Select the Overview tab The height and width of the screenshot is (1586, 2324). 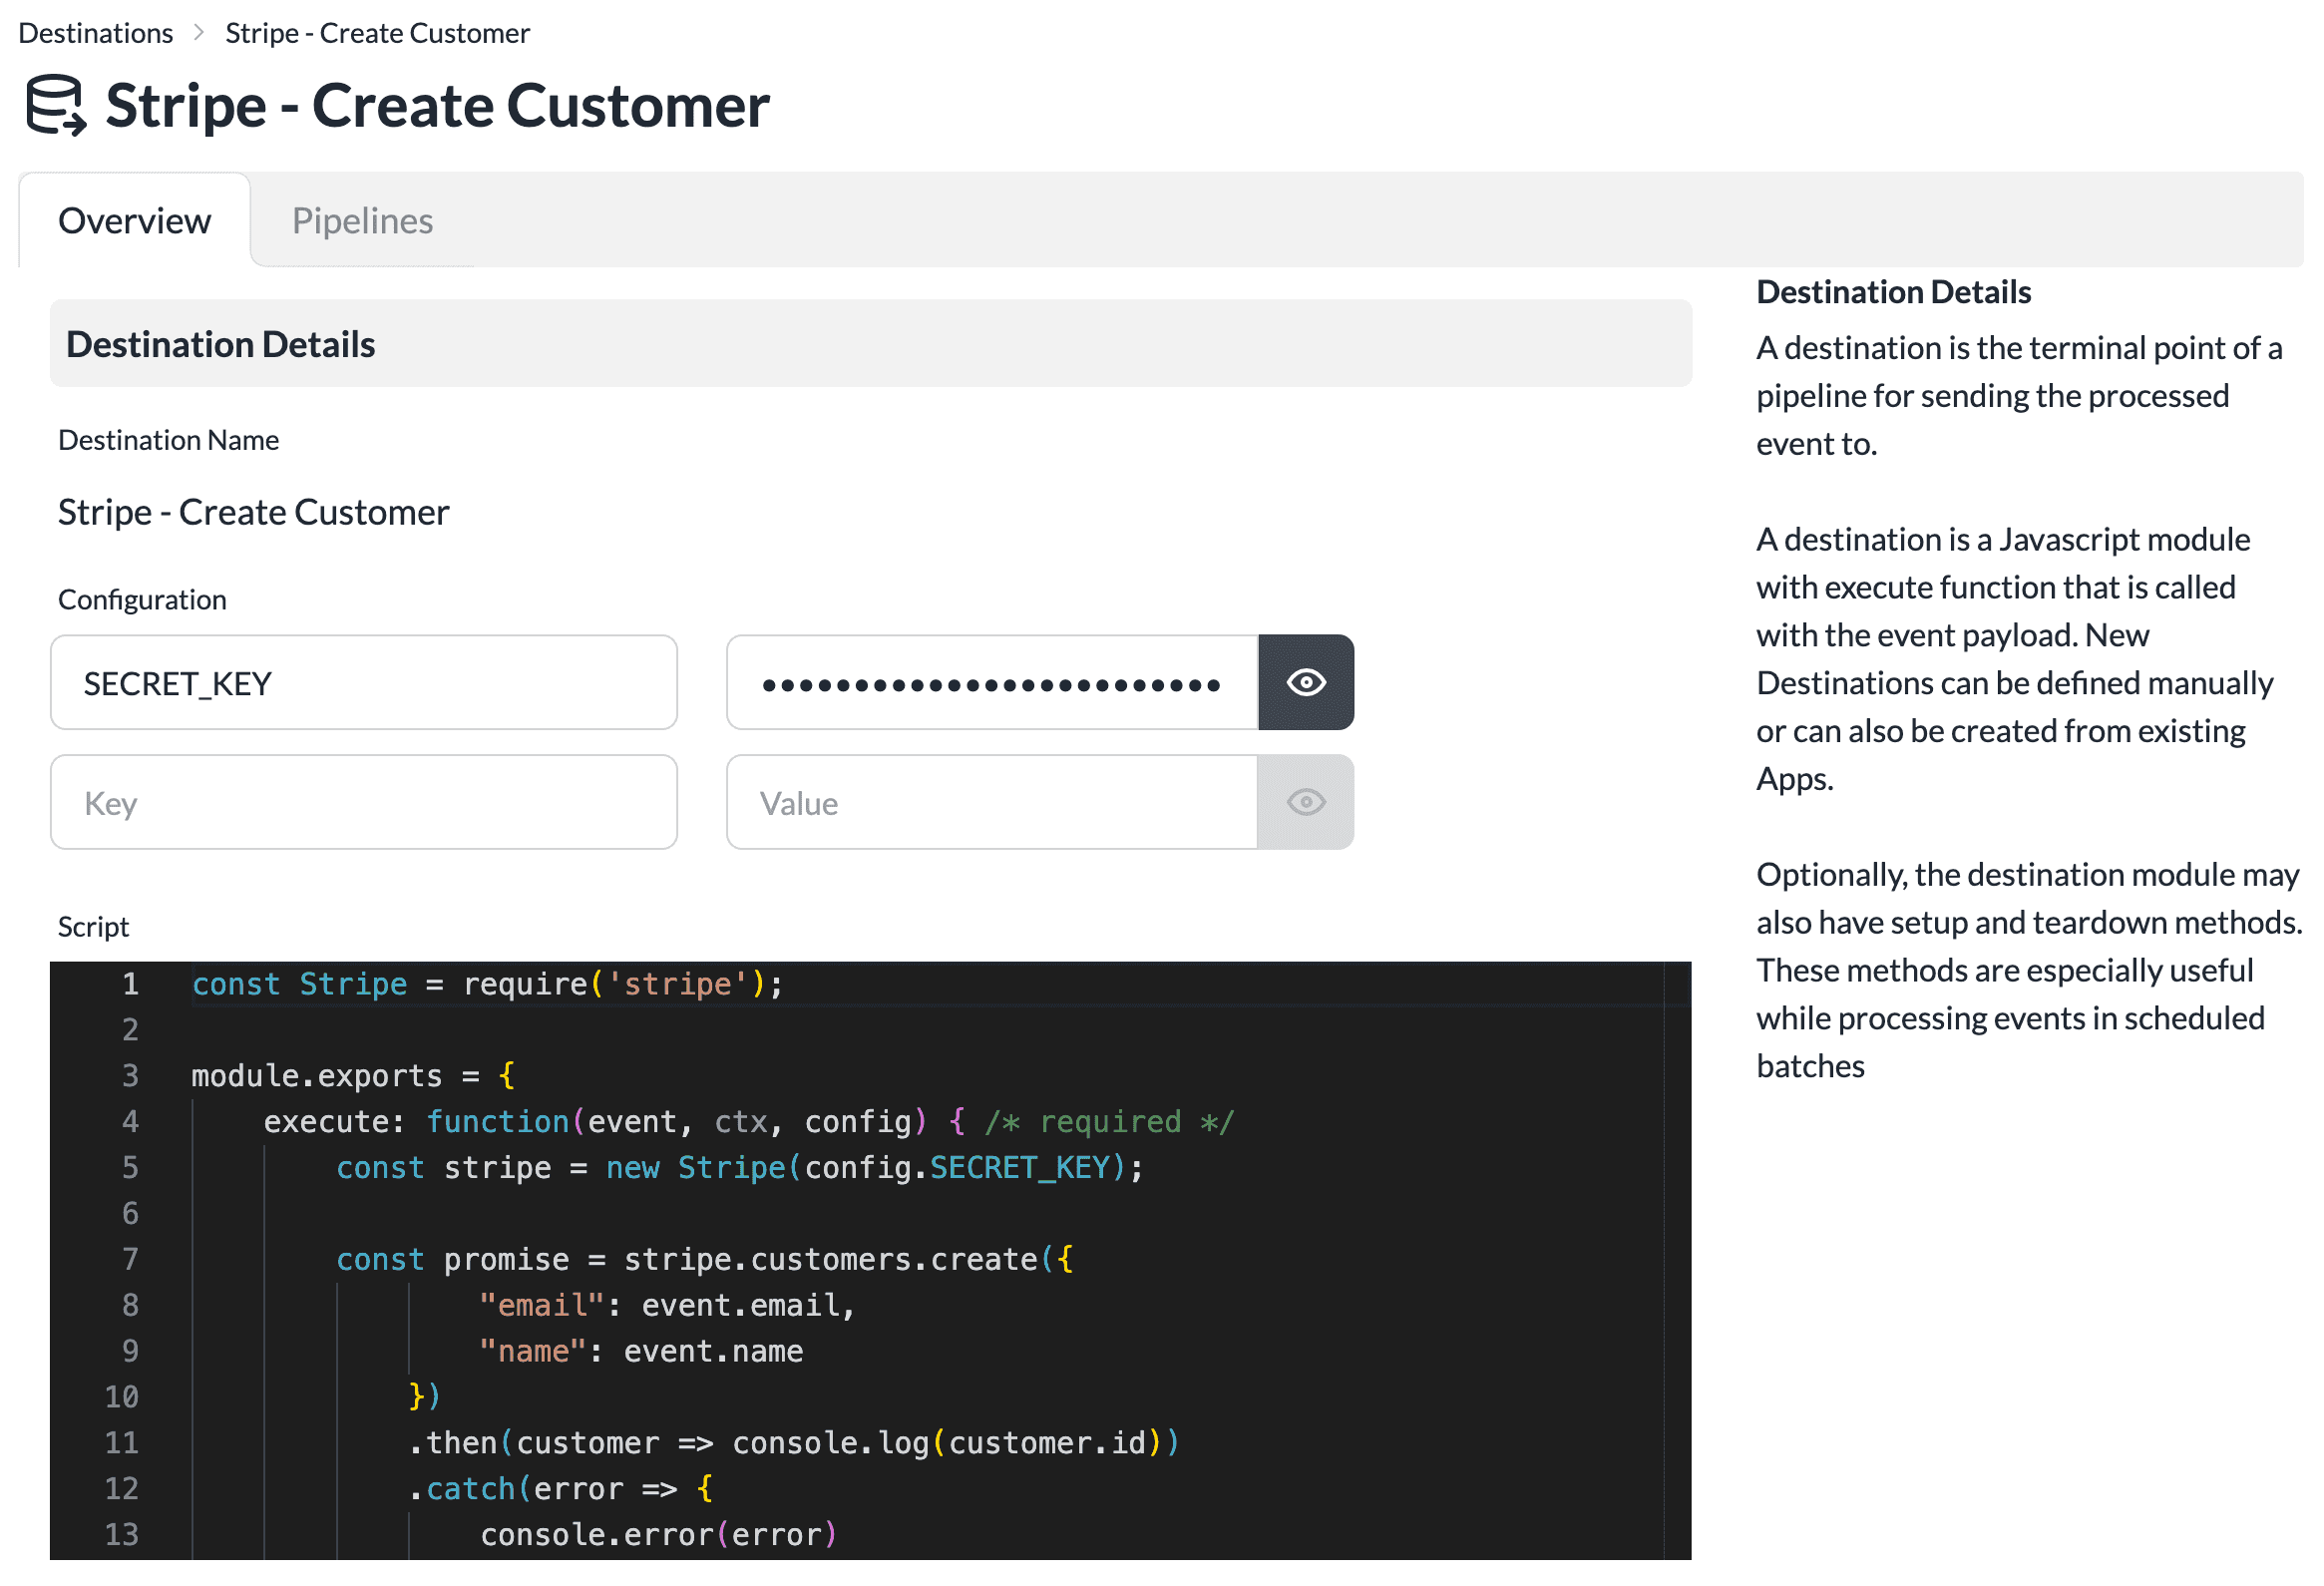coord(134,221)
